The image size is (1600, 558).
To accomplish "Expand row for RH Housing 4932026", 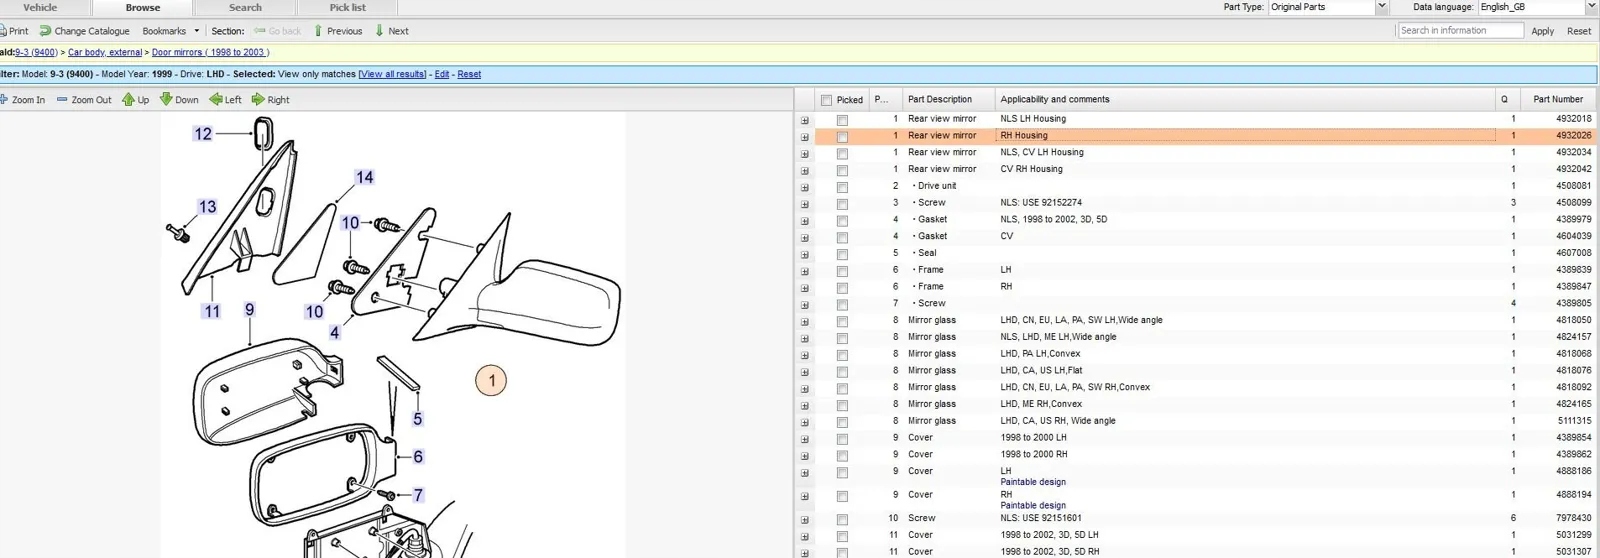I will tap(804, 137).
